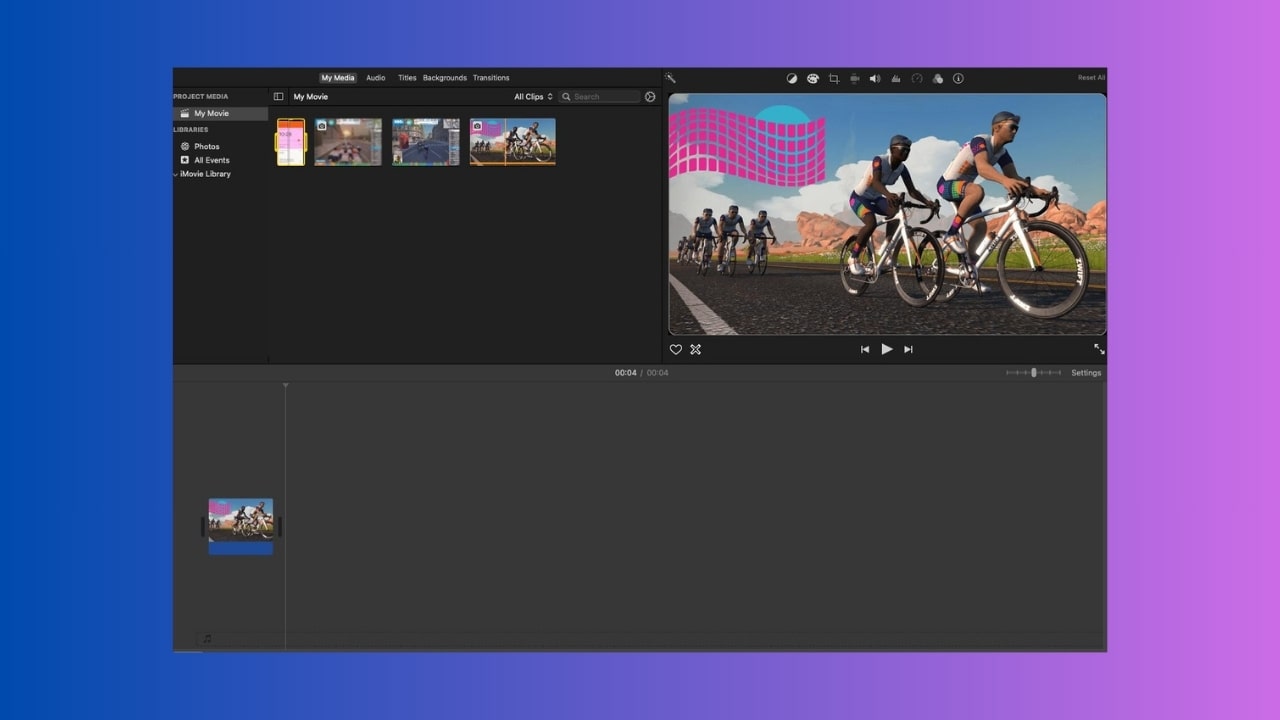Select the cropping tool
This screenshot has width=1280, height=720.
(834, 78)
